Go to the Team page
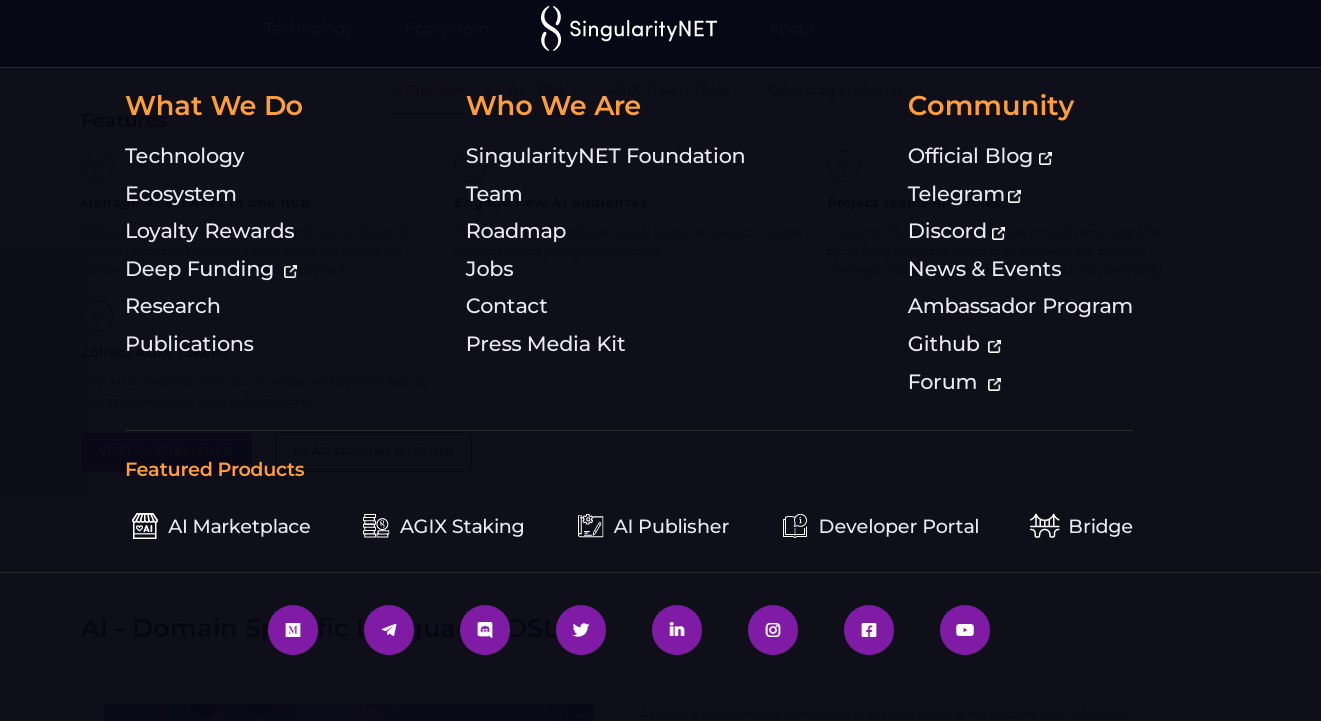1321x721 pixels. point(494,194)
